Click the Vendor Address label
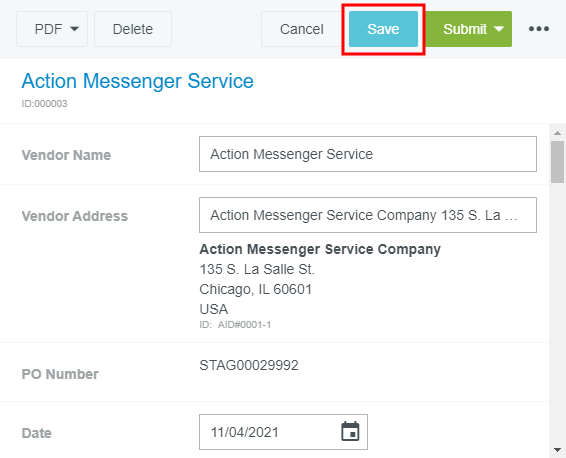This screenshot has width=566, height=458. [75, 216]
